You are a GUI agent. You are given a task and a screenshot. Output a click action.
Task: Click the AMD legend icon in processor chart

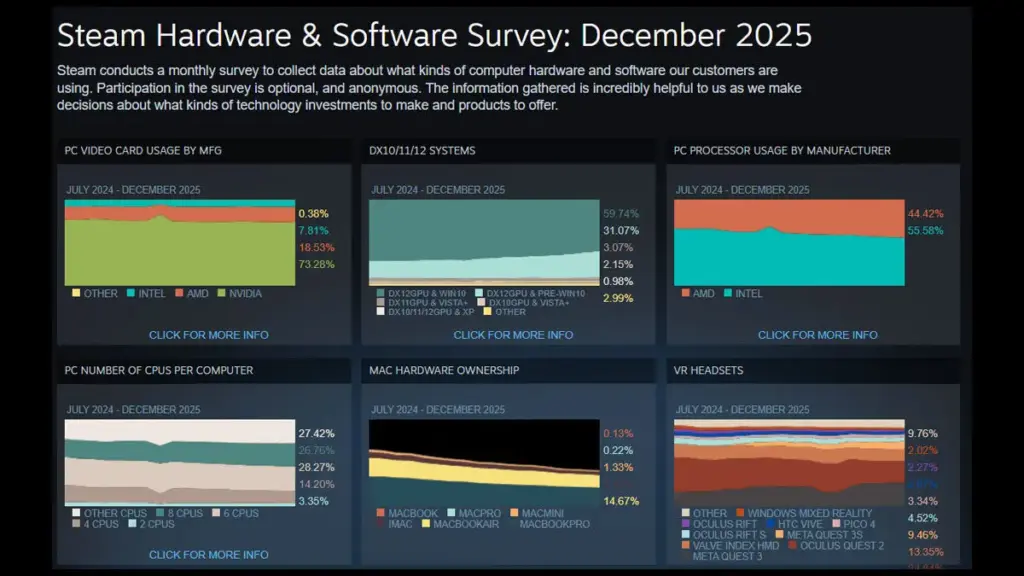[x=684, y=293]
